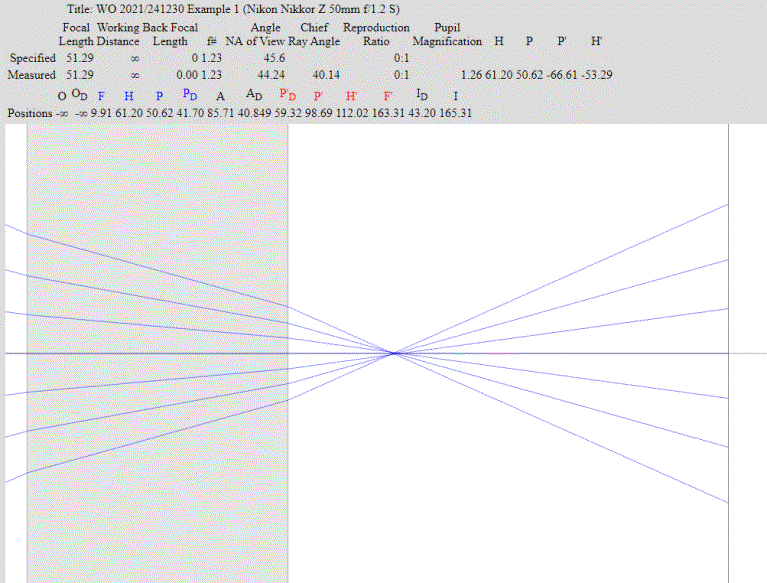The height and width of the screenshot is (583, 767).
Task: Select the position value 165.31
Action: pyautogui.click(x=455, y=113)
